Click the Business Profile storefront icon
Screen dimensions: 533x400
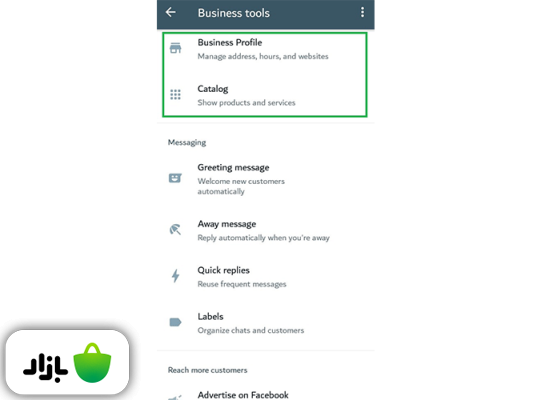[175, 48]
